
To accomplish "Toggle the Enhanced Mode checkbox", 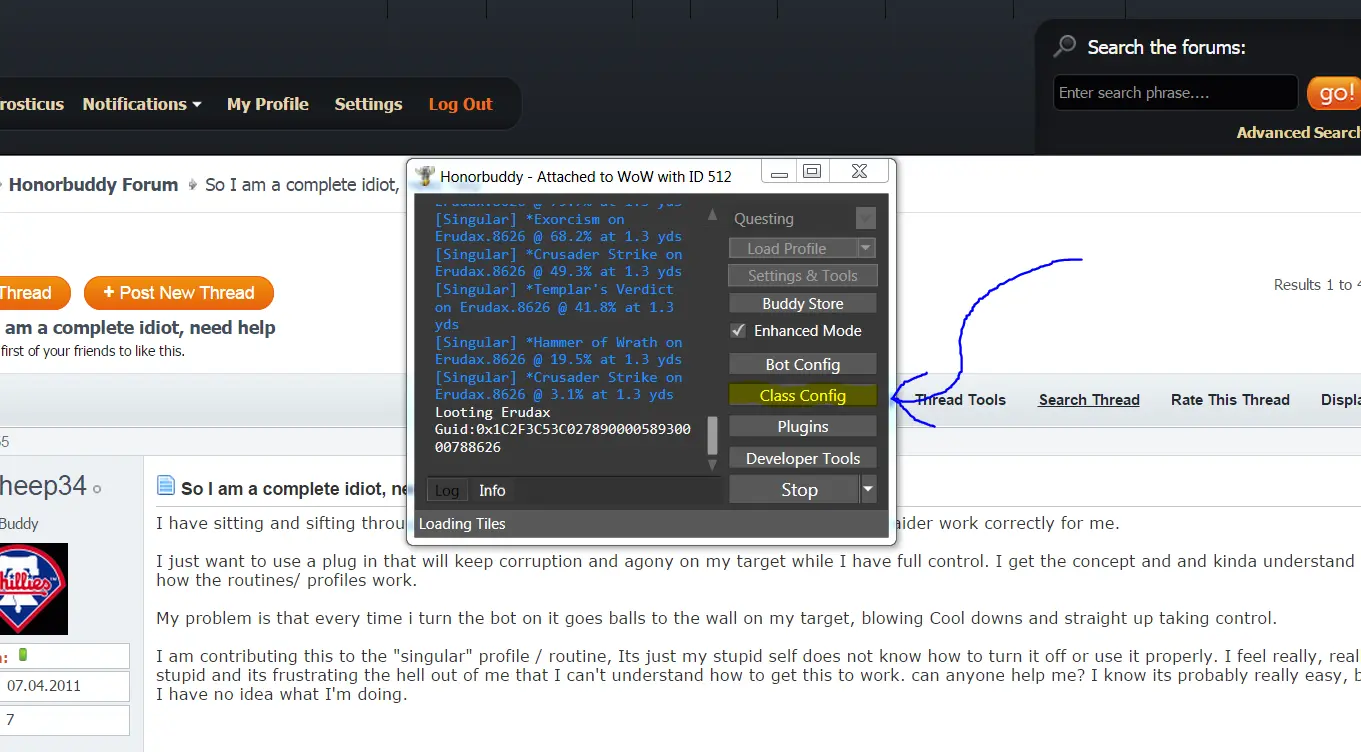I will tap(738, 330).
